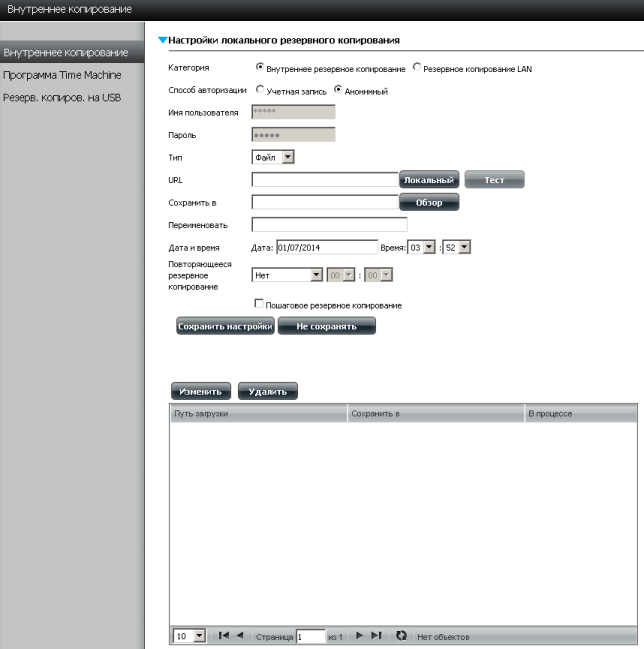Viewport: 644px width, 649px height.
Task: Select Внутреннее резервное копирование radio option
Action: click(260, 67)
